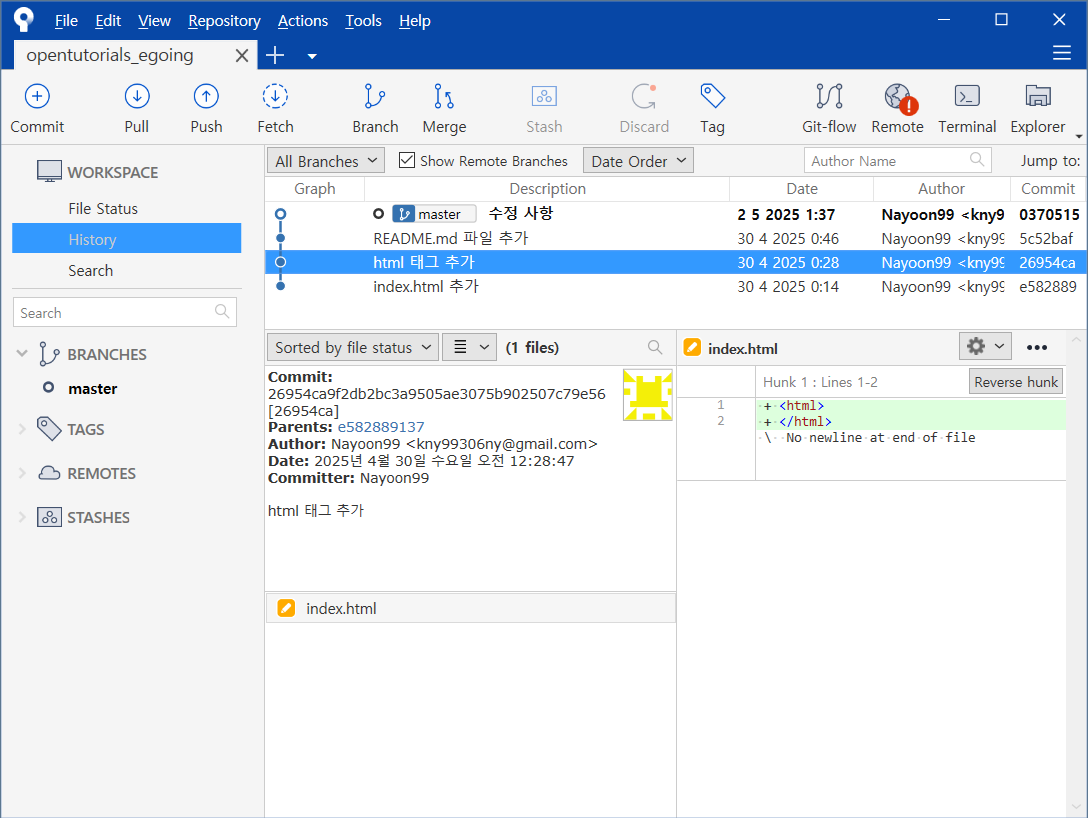Click the Tag toolbar icon

click(712, 96)
